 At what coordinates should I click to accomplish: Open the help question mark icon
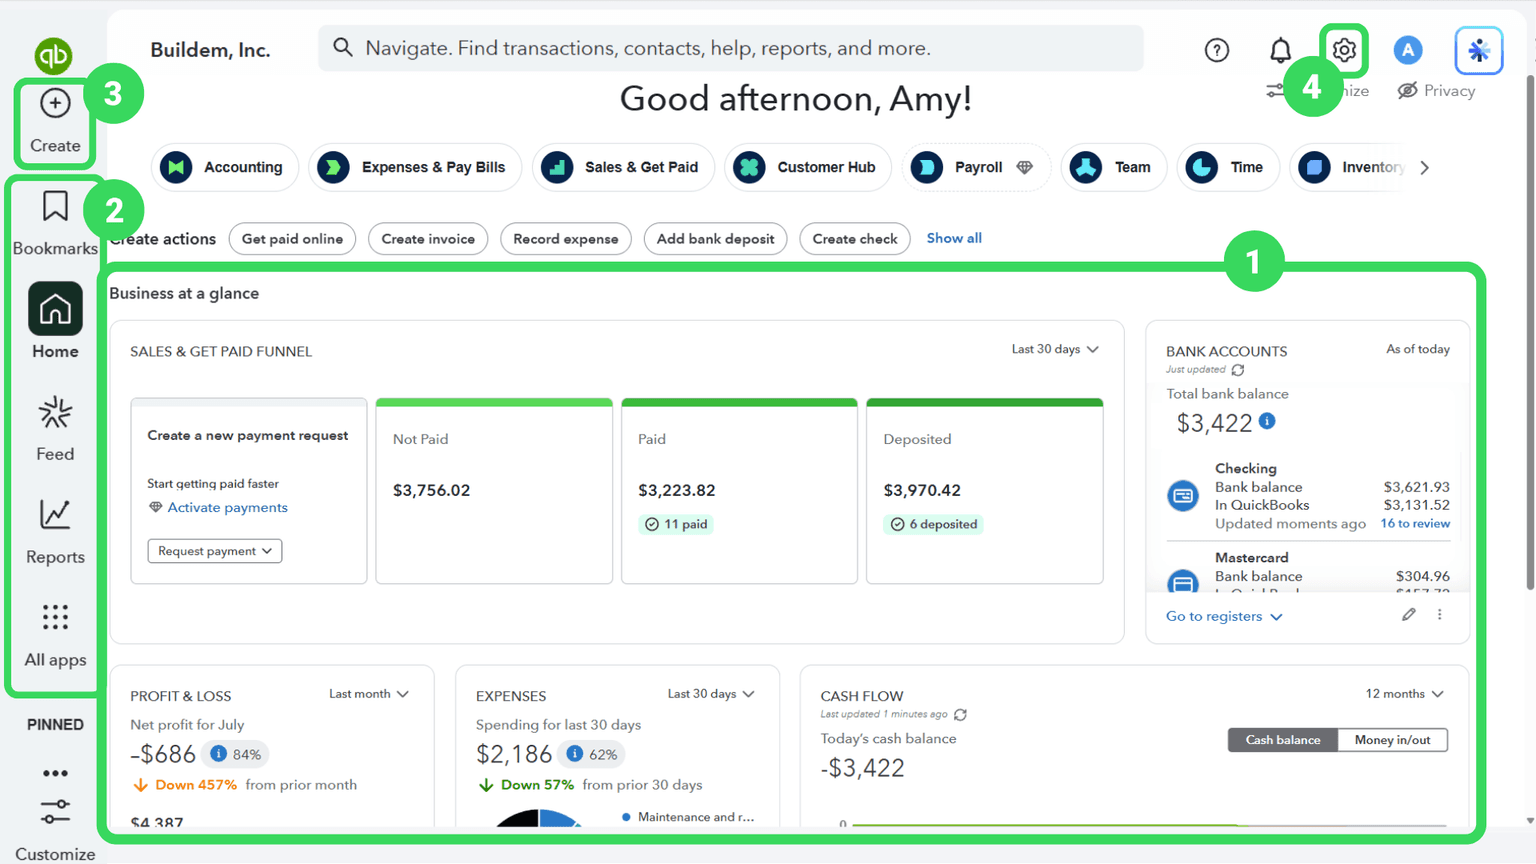point(1216,50)
